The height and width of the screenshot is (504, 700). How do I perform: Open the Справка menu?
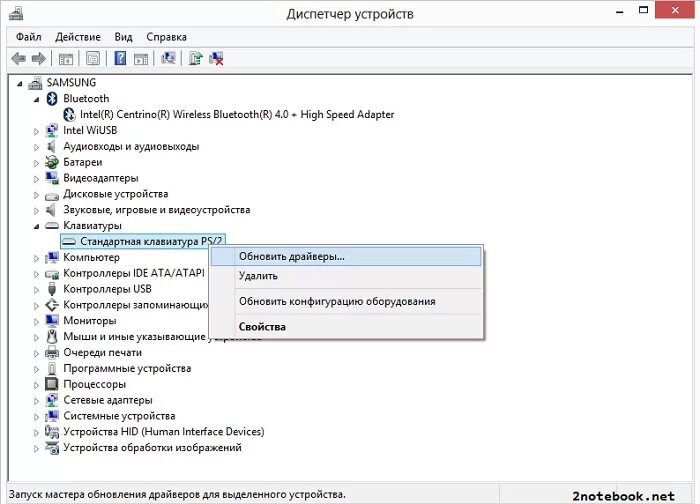click(x=167, y=37)
